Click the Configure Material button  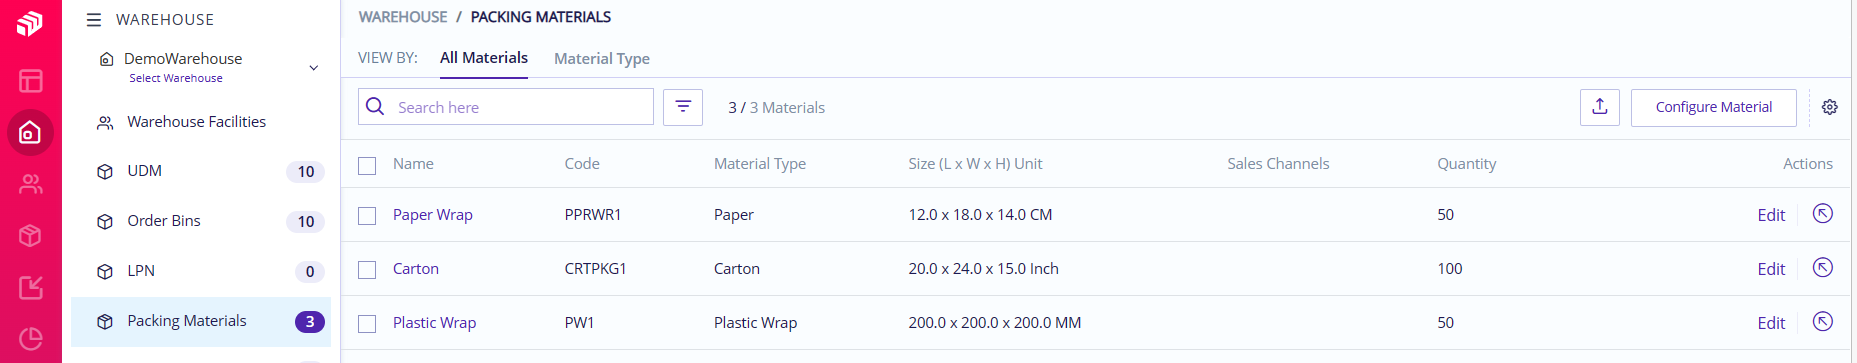(1714, 107)
